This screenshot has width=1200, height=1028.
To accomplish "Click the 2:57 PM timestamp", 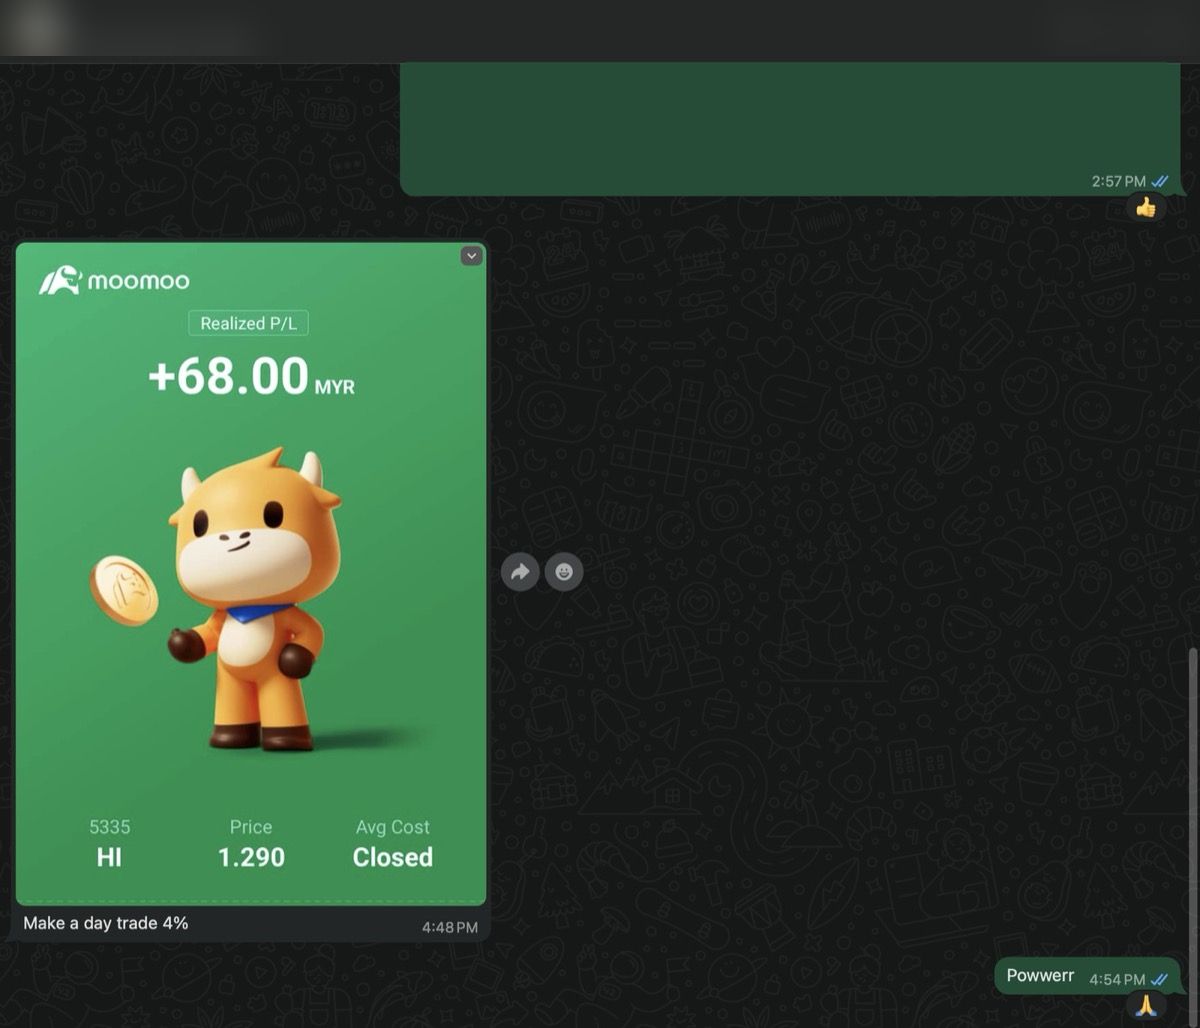I will tap(1119, 181).
